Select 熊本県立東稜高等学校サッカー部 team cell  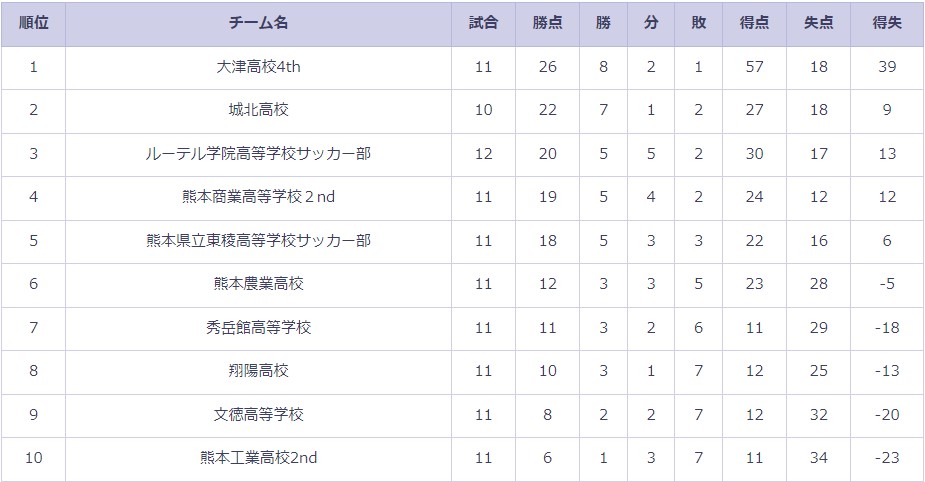(258, 241)
